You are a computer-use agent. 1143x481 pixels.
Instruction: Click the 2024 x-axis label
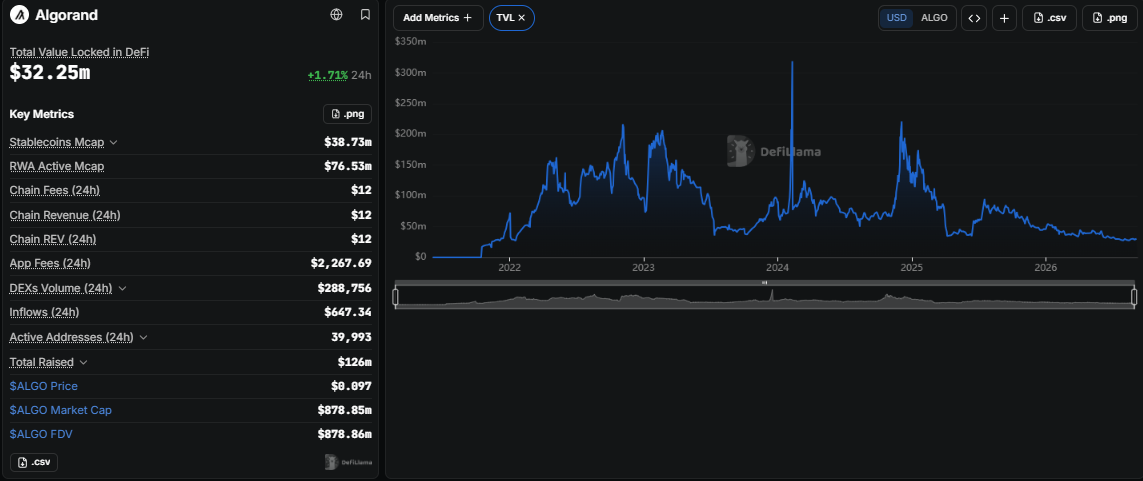coord(778,268)
